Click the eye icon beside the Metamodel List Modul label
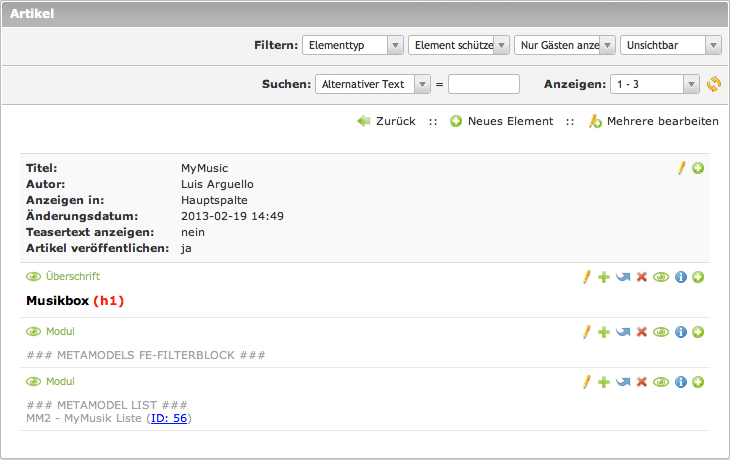 pyautogui.click(x=34, y=382)
